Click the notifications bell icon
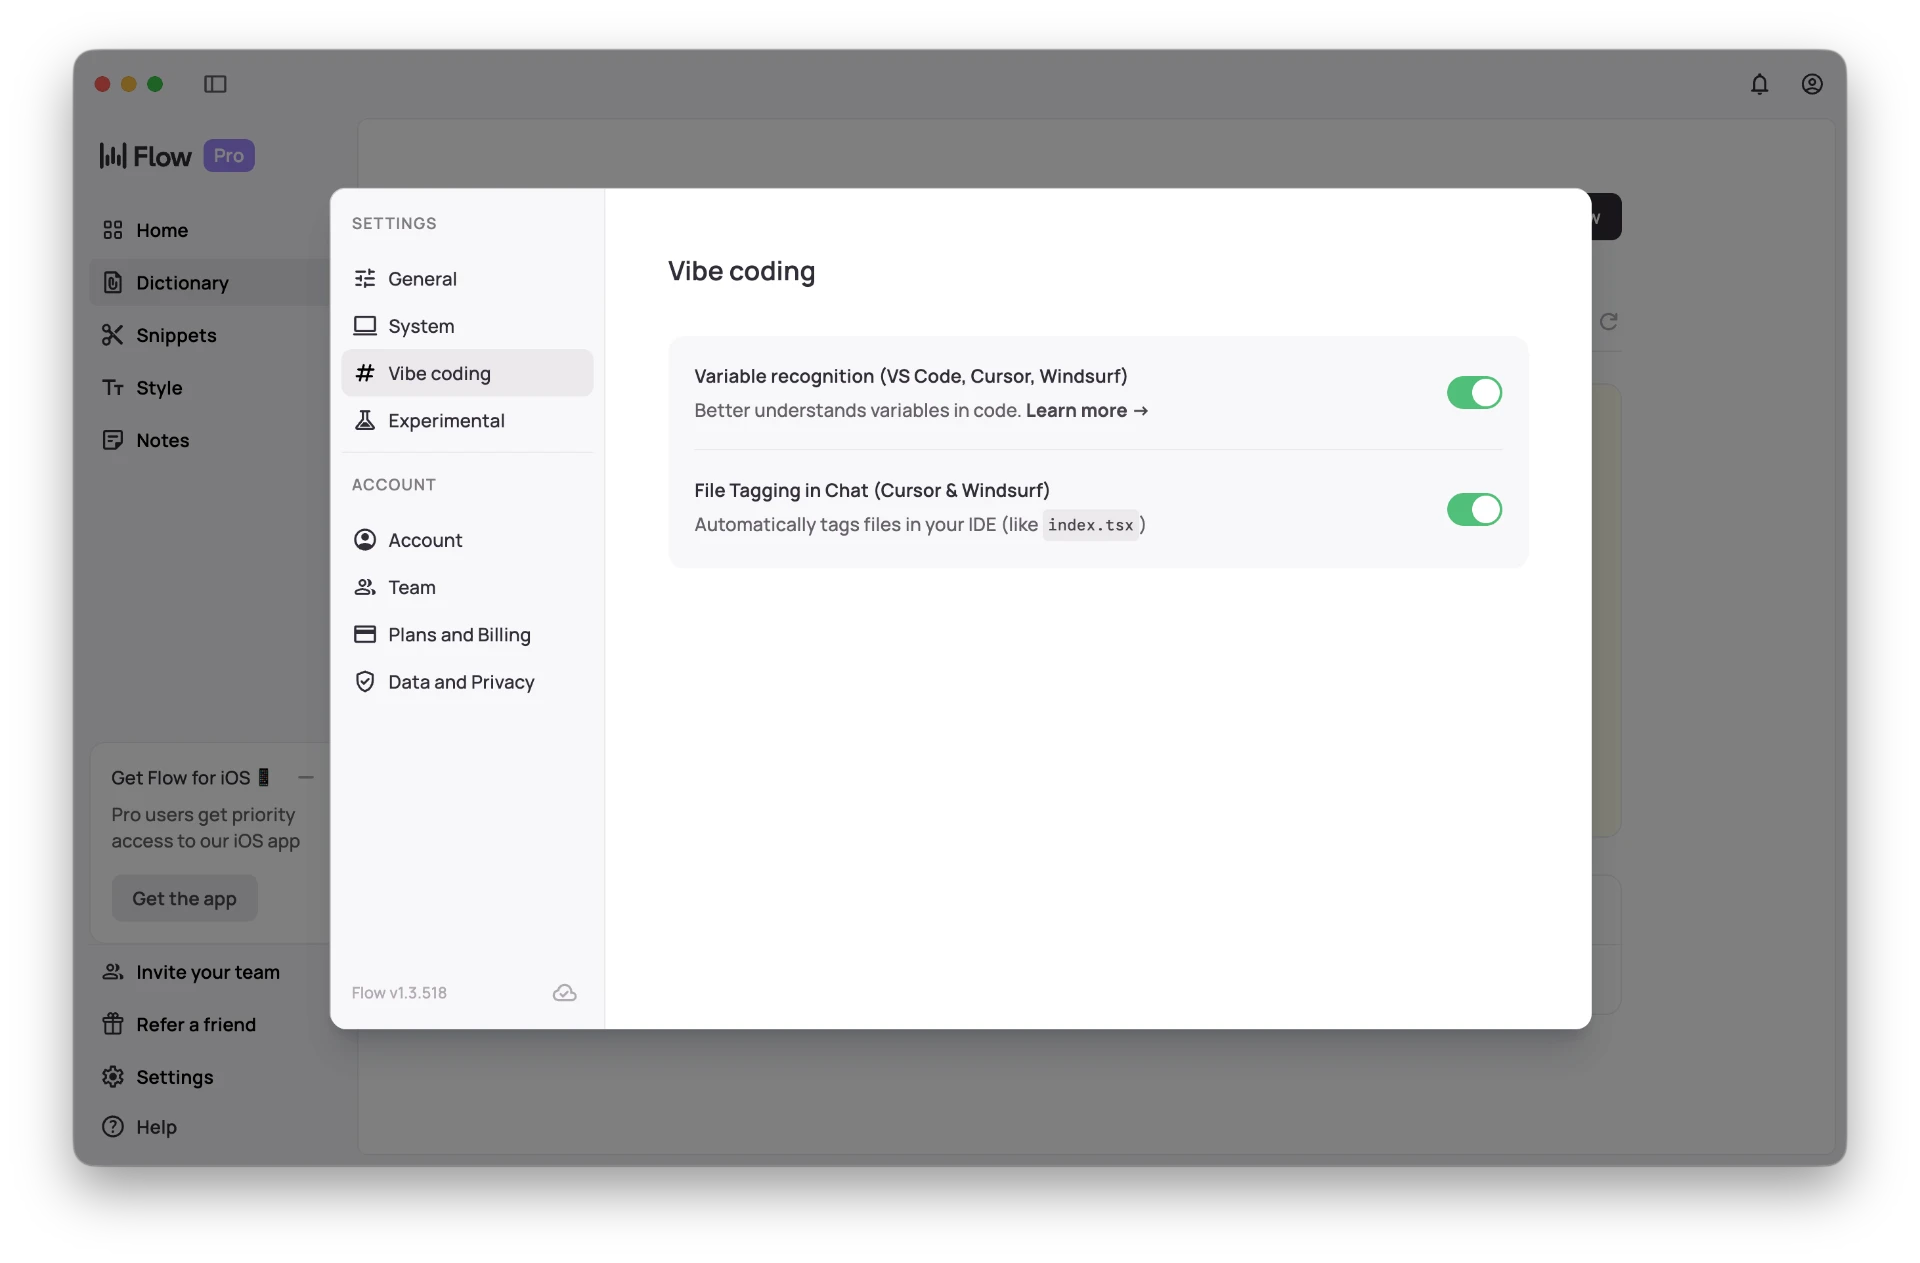 1759,84
